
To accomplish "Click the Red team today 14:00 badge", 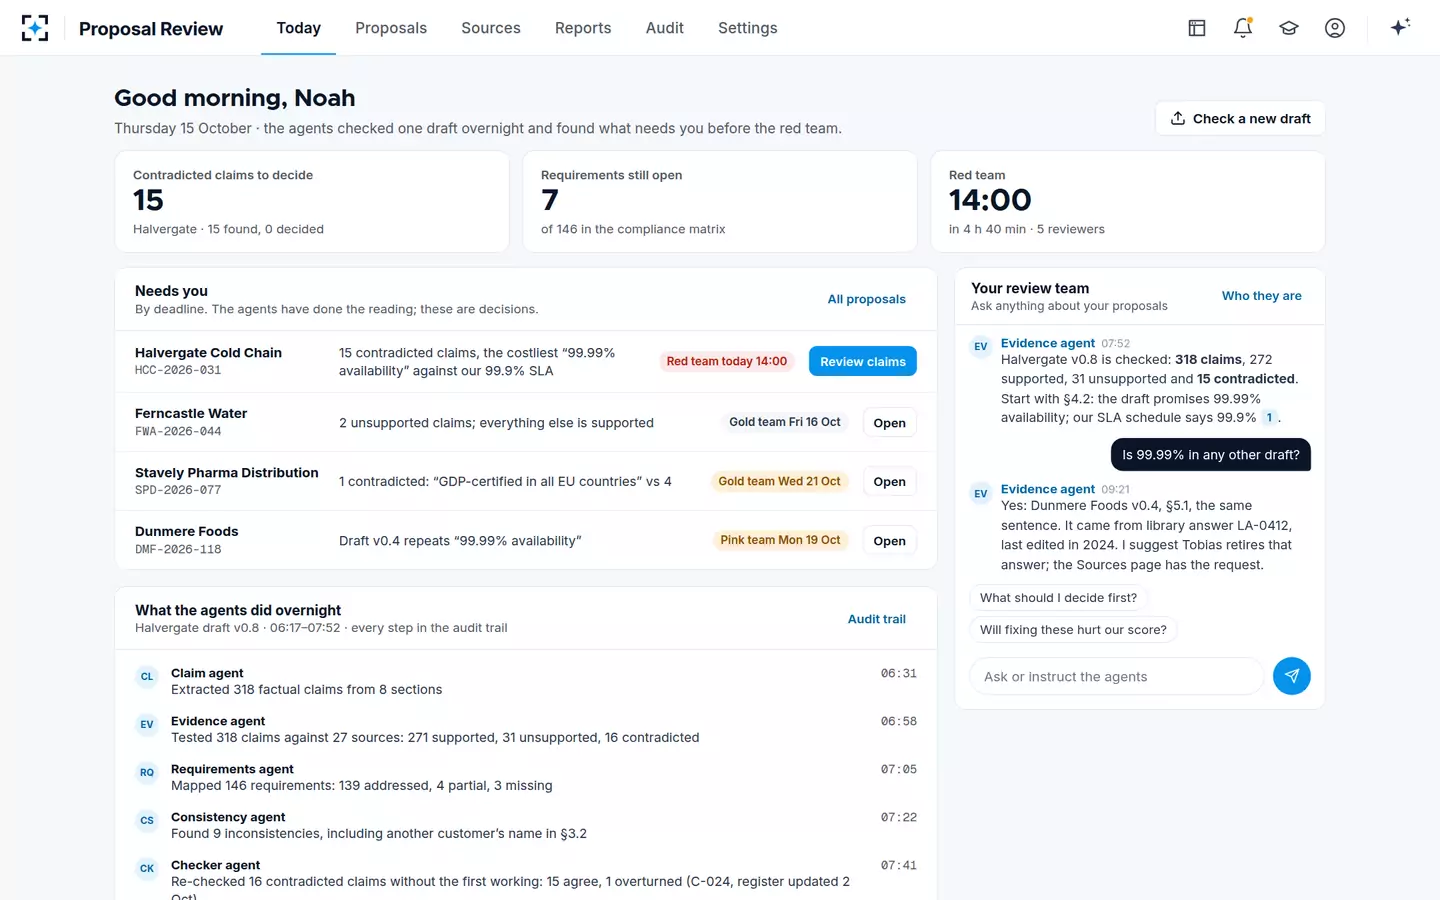I will click(x=727, y=361).
